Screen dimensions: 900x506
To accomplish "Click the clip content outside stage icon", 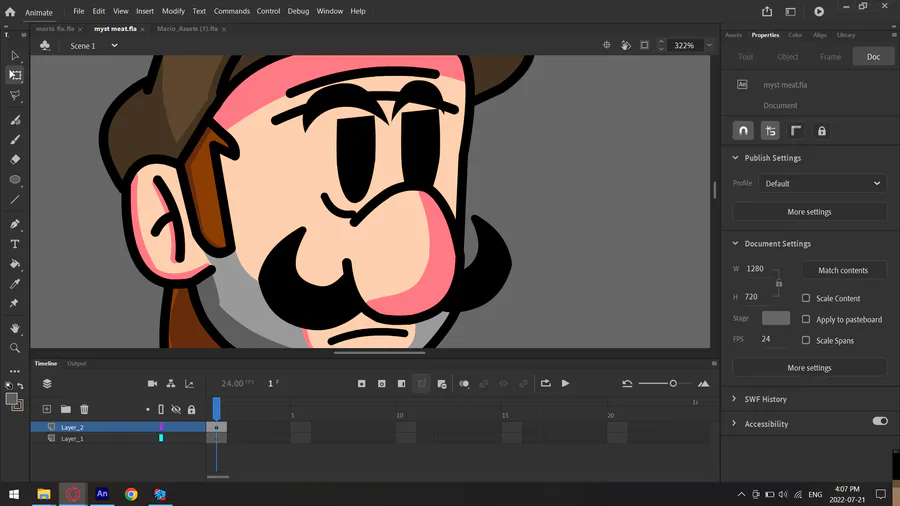I will (645, 45).
